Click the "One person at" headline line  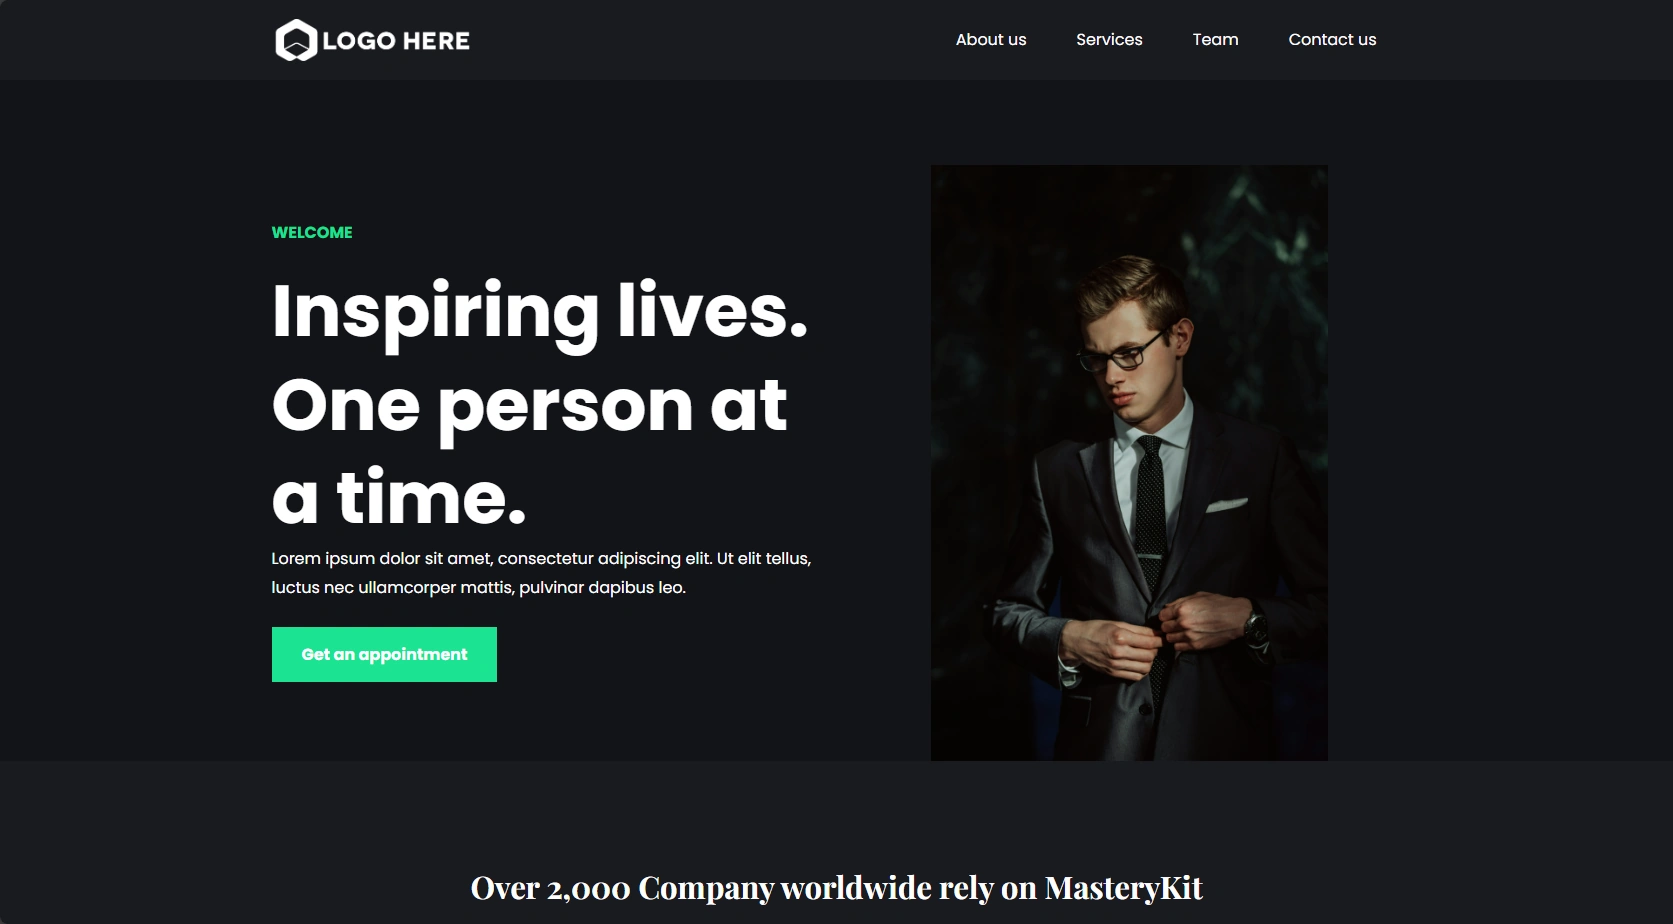530,406
